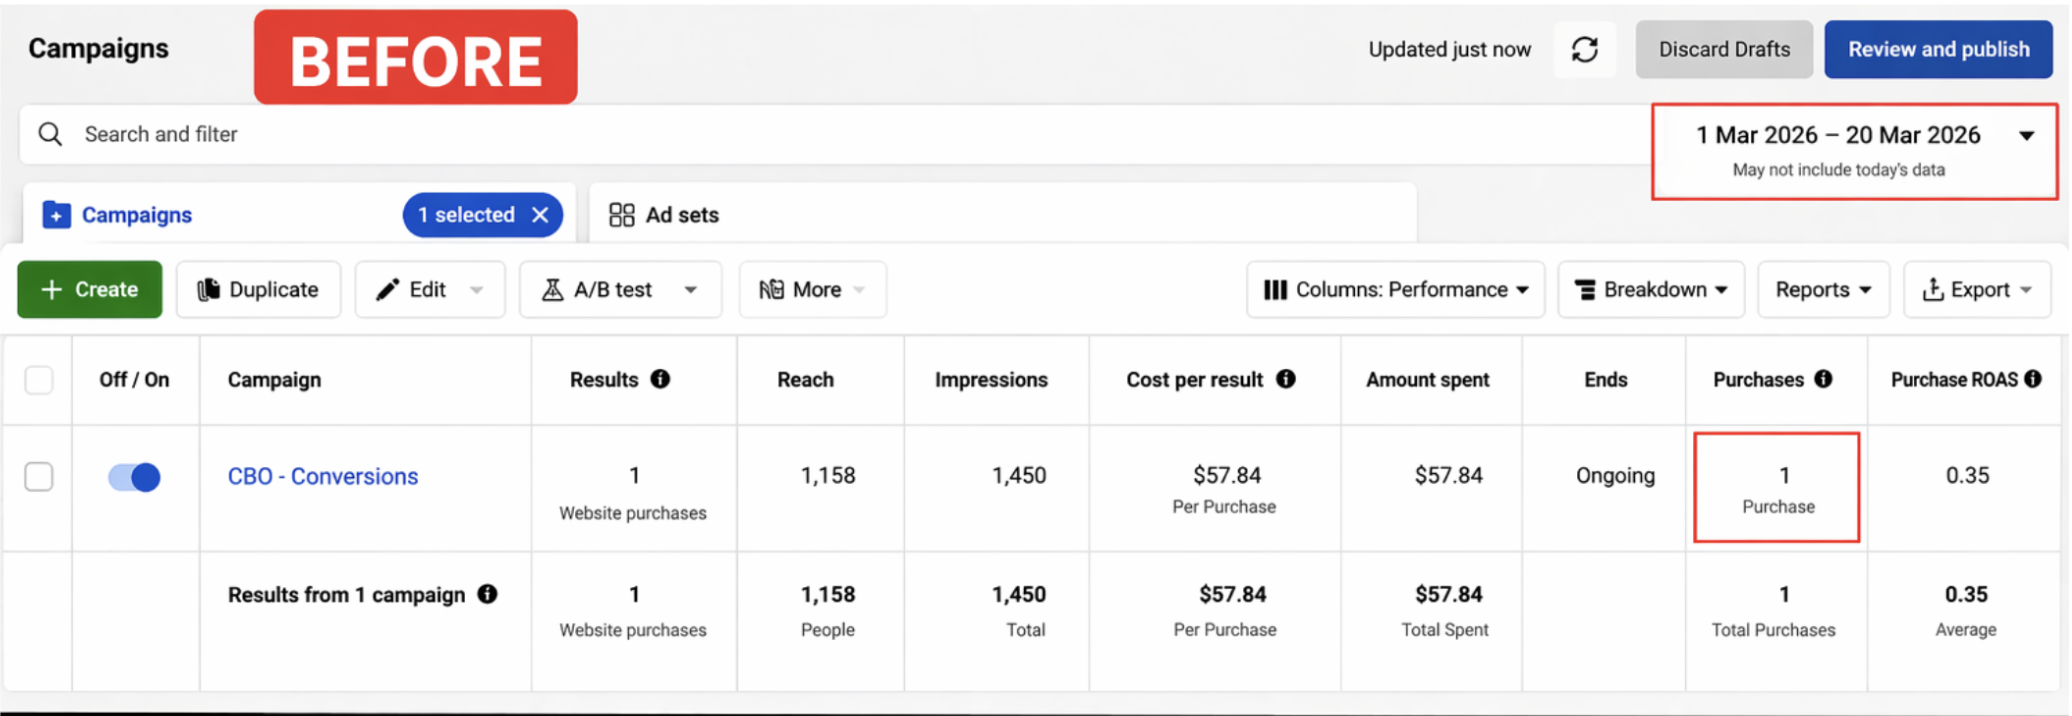Screen dimensions: 2072x716
Task: Click the info icon beside Results header
Action: click(x=660, y=379)
